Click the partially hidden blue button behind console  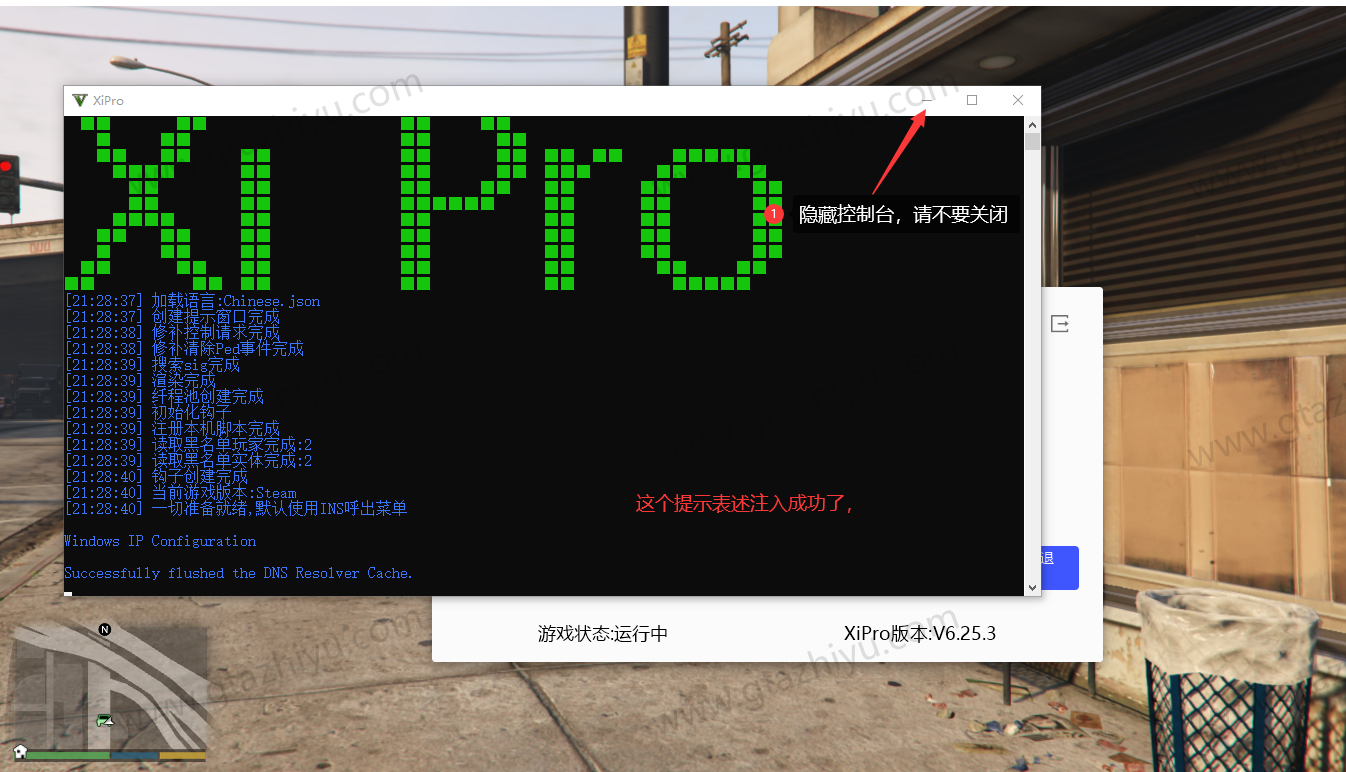click(1060, 567)
